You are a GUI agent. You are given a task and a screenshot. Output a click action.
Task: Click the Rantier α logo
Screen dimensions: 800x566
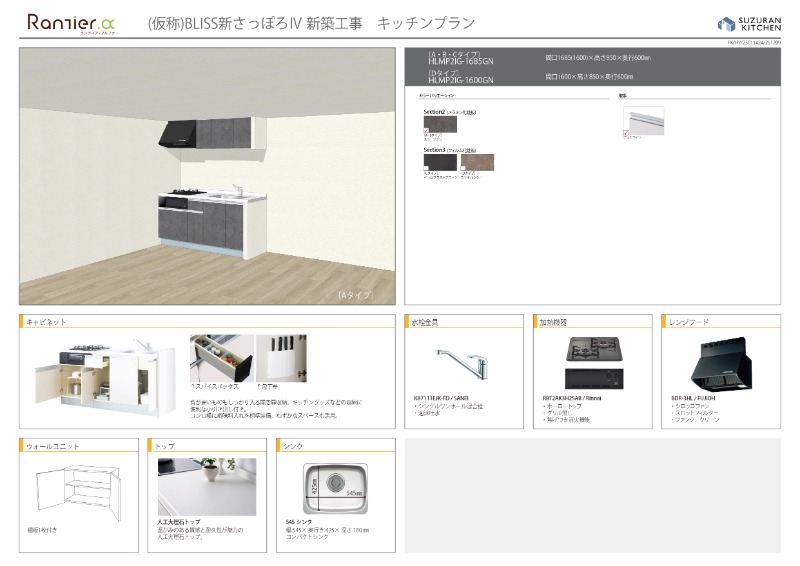click(x=71, y=22)
